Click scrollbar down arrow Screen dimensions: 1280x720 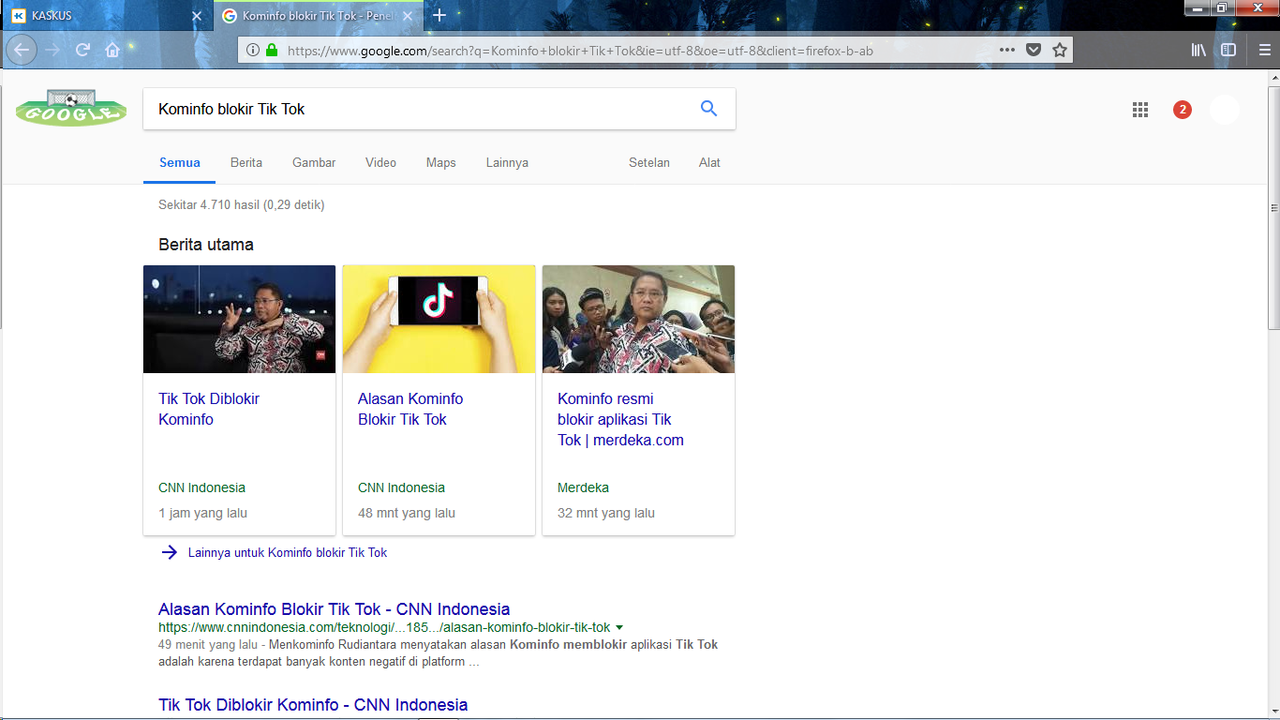pyautogui.click(x=1273, y=711)
